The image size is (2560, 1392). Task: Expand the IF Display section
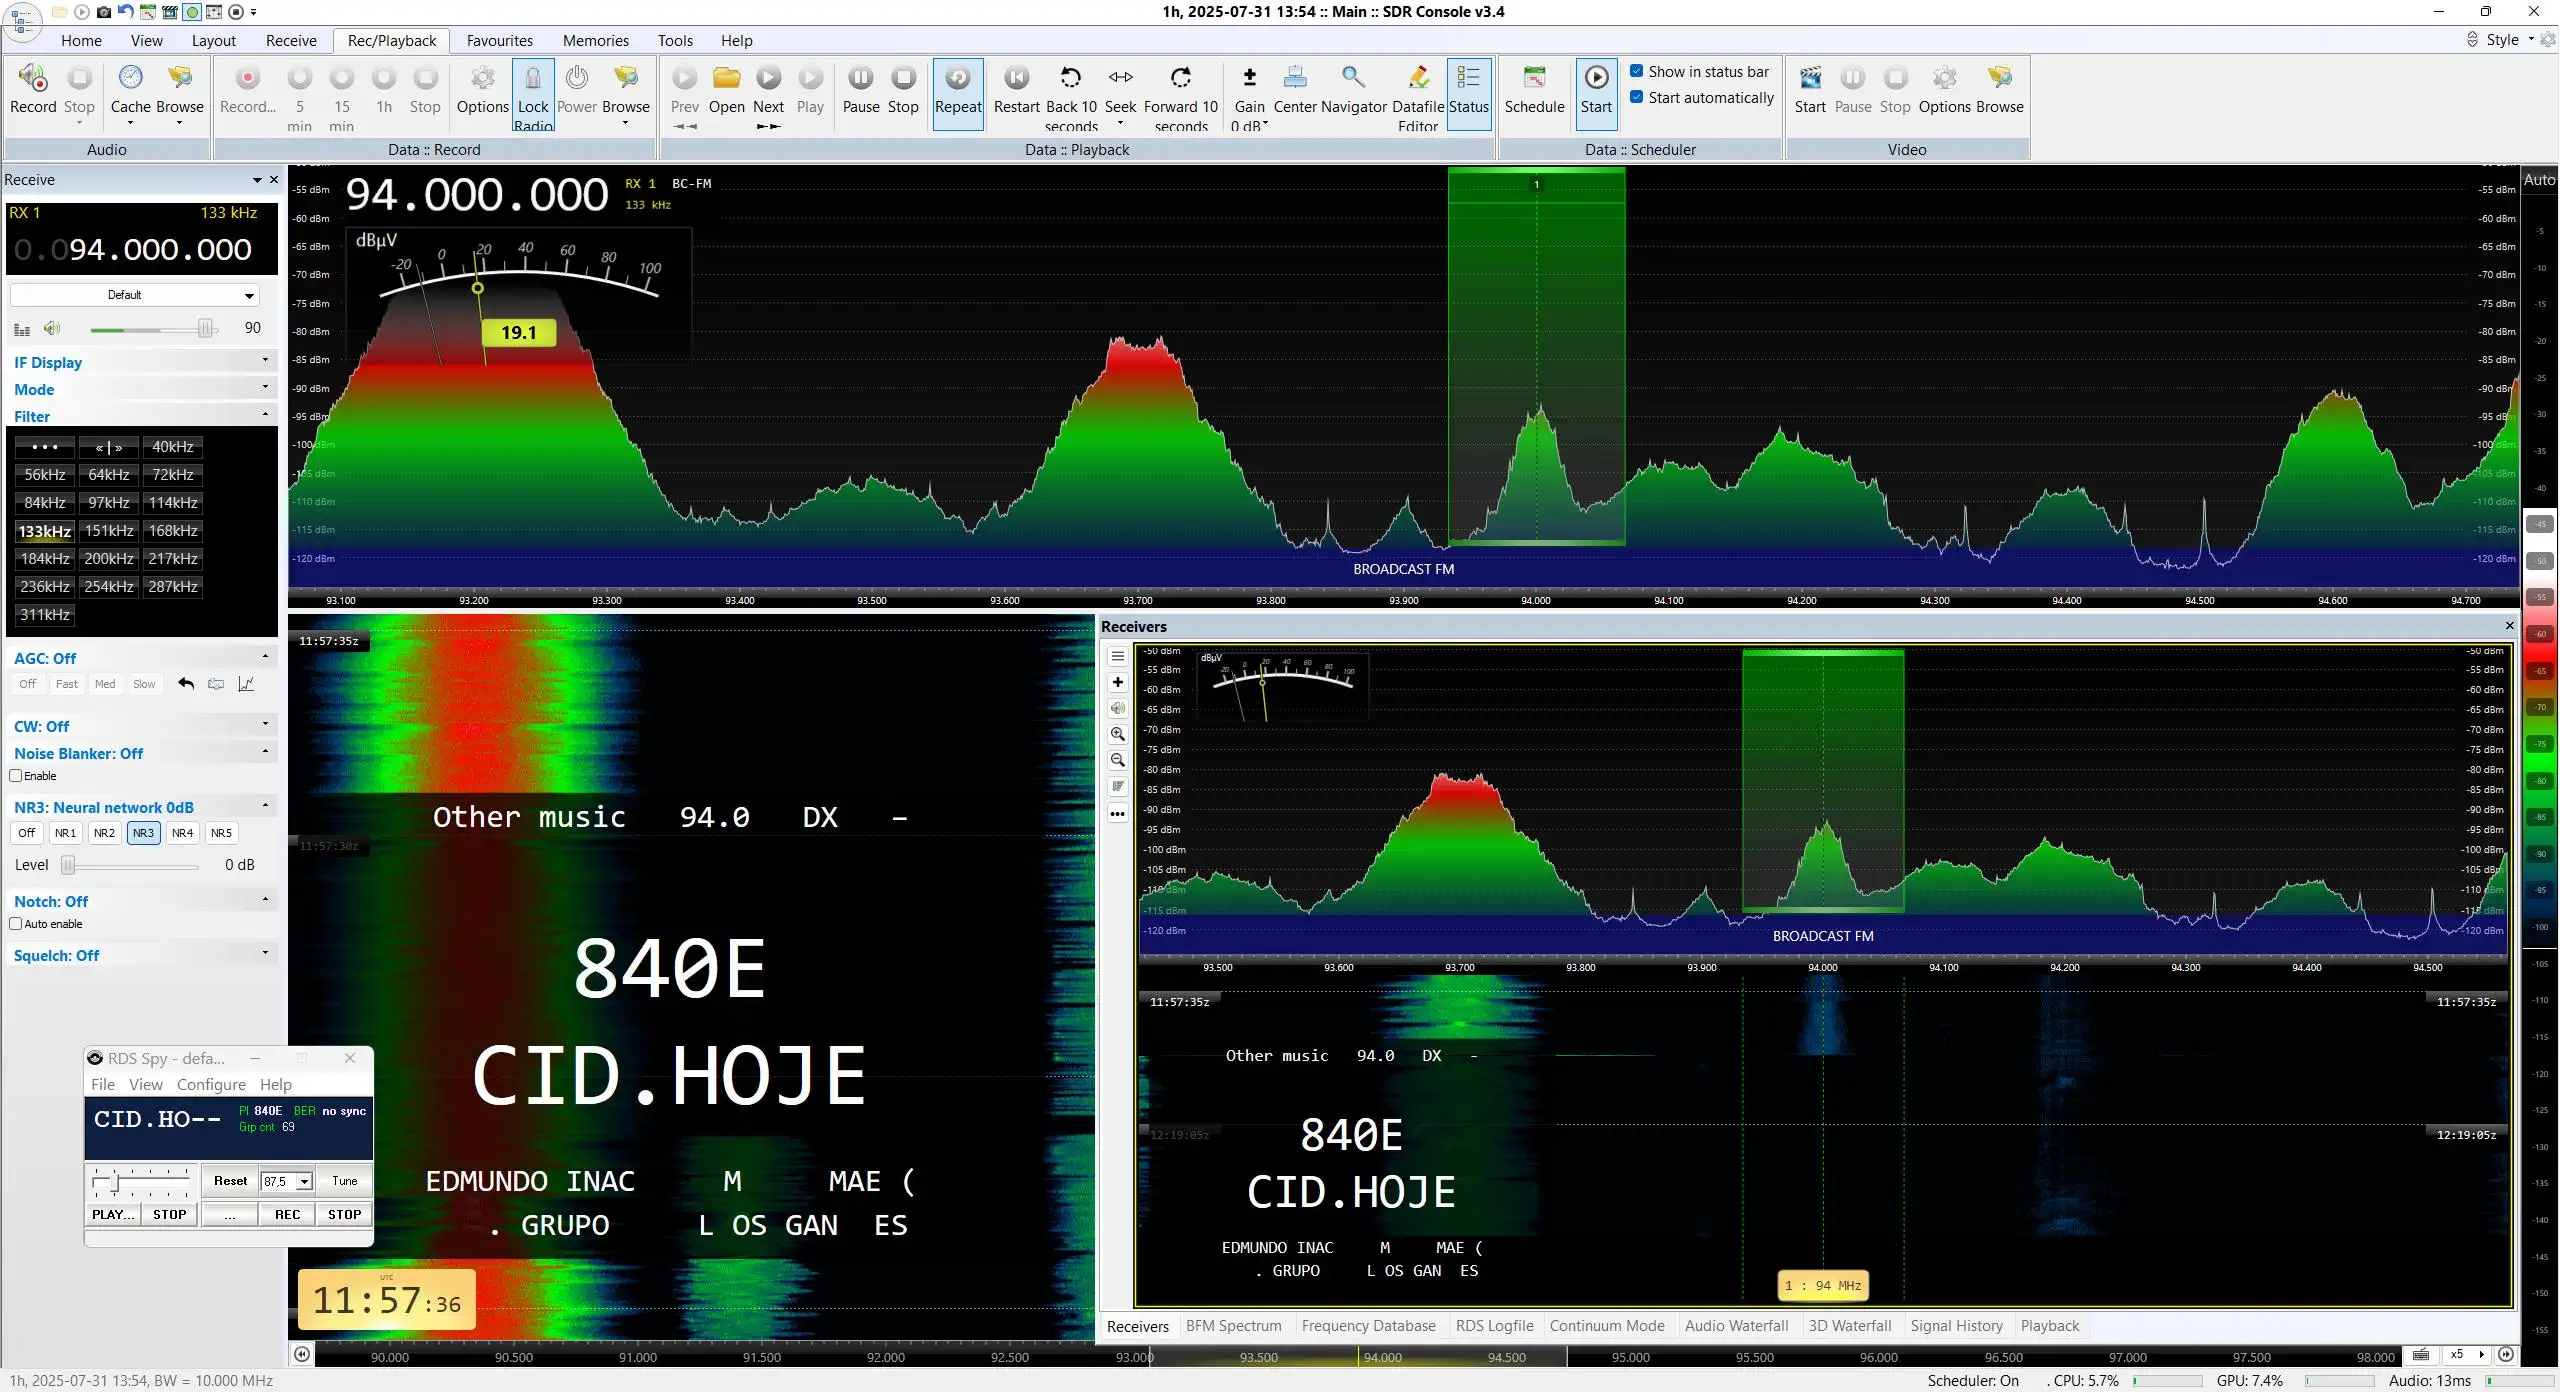click(x=141, y=362)
